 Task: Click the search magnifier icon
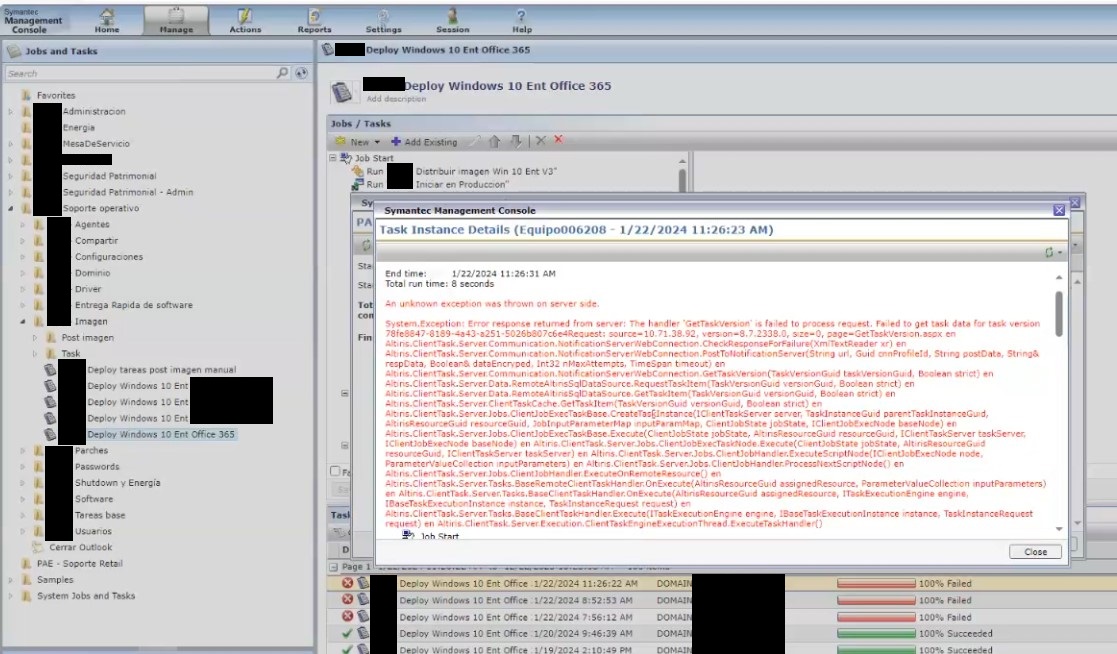(282, 73)
